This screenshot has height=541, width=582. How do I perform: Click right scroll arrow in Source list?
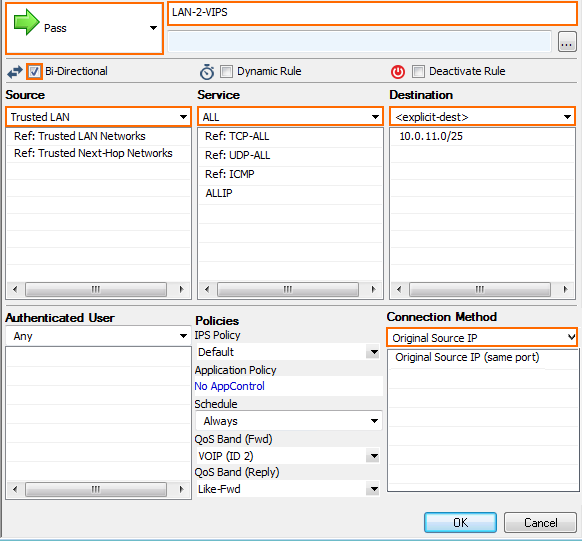(181, 289)
